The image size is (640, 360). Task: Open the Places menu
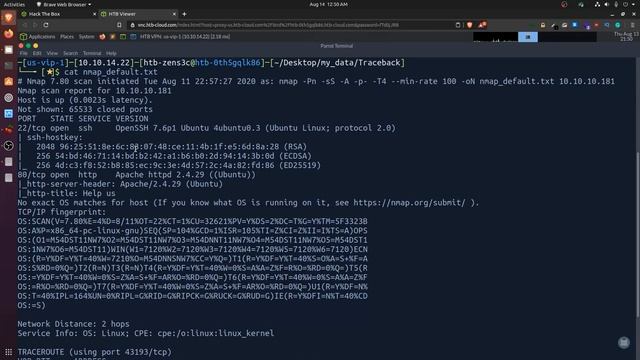pyautogui.click(x=67, y=37)
